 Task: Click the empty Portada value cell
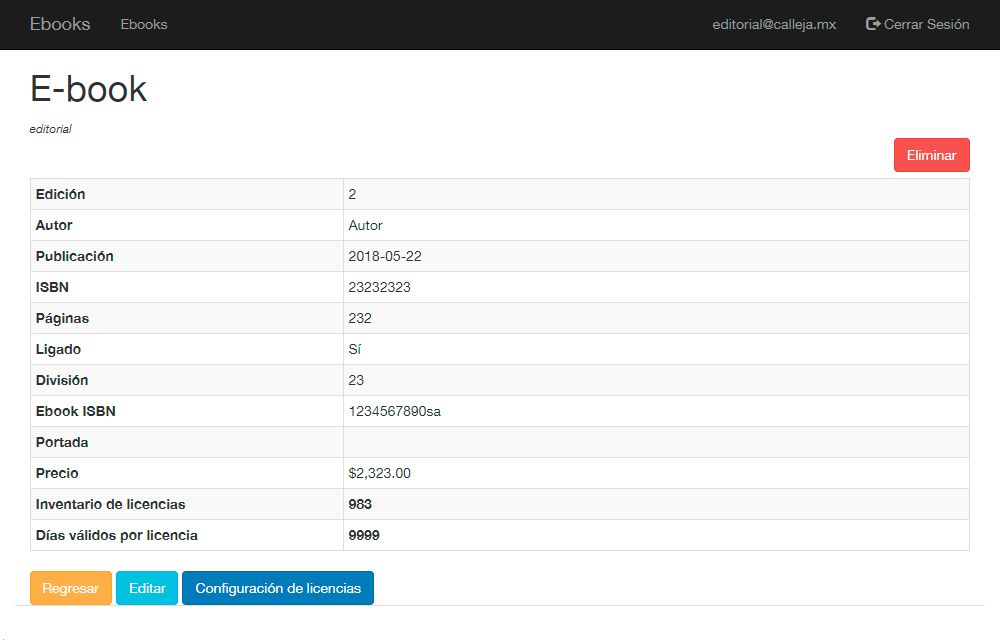(x=655, y=442)
